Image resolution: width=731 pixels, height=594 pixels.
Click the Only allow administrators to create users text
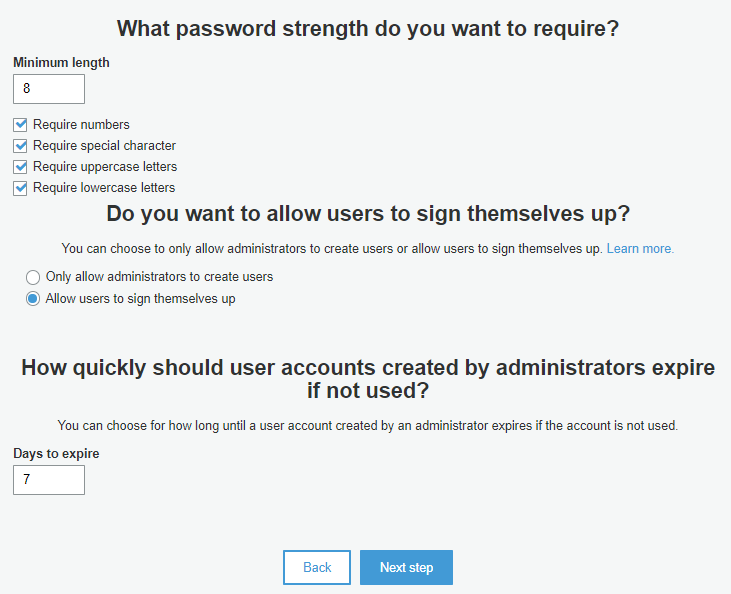(x=159, y=277)
